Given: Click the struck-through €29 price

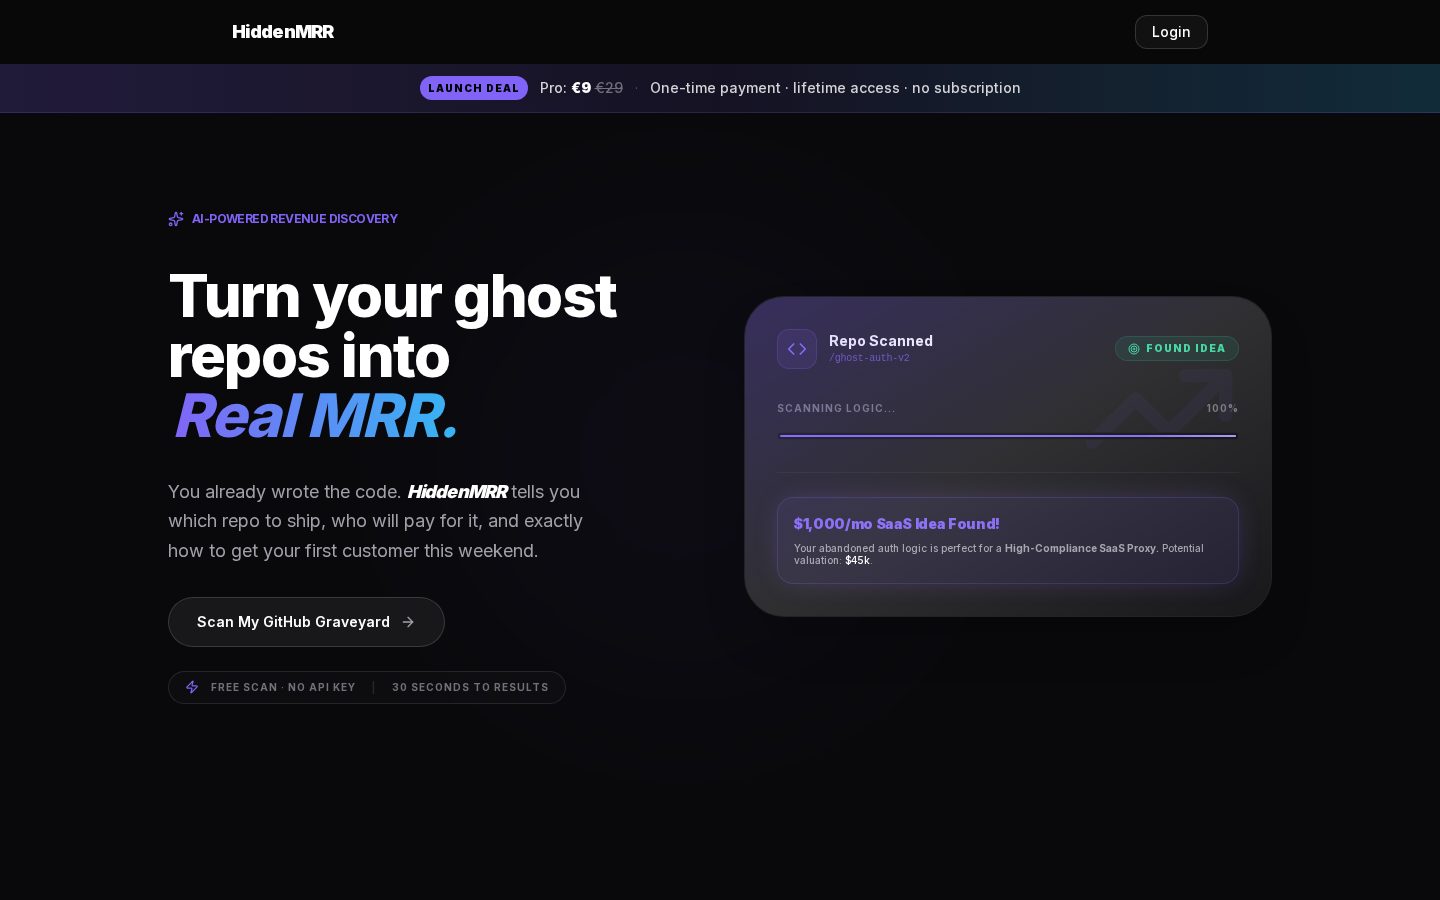Looking at the screenshot, I should coord(609,88).
